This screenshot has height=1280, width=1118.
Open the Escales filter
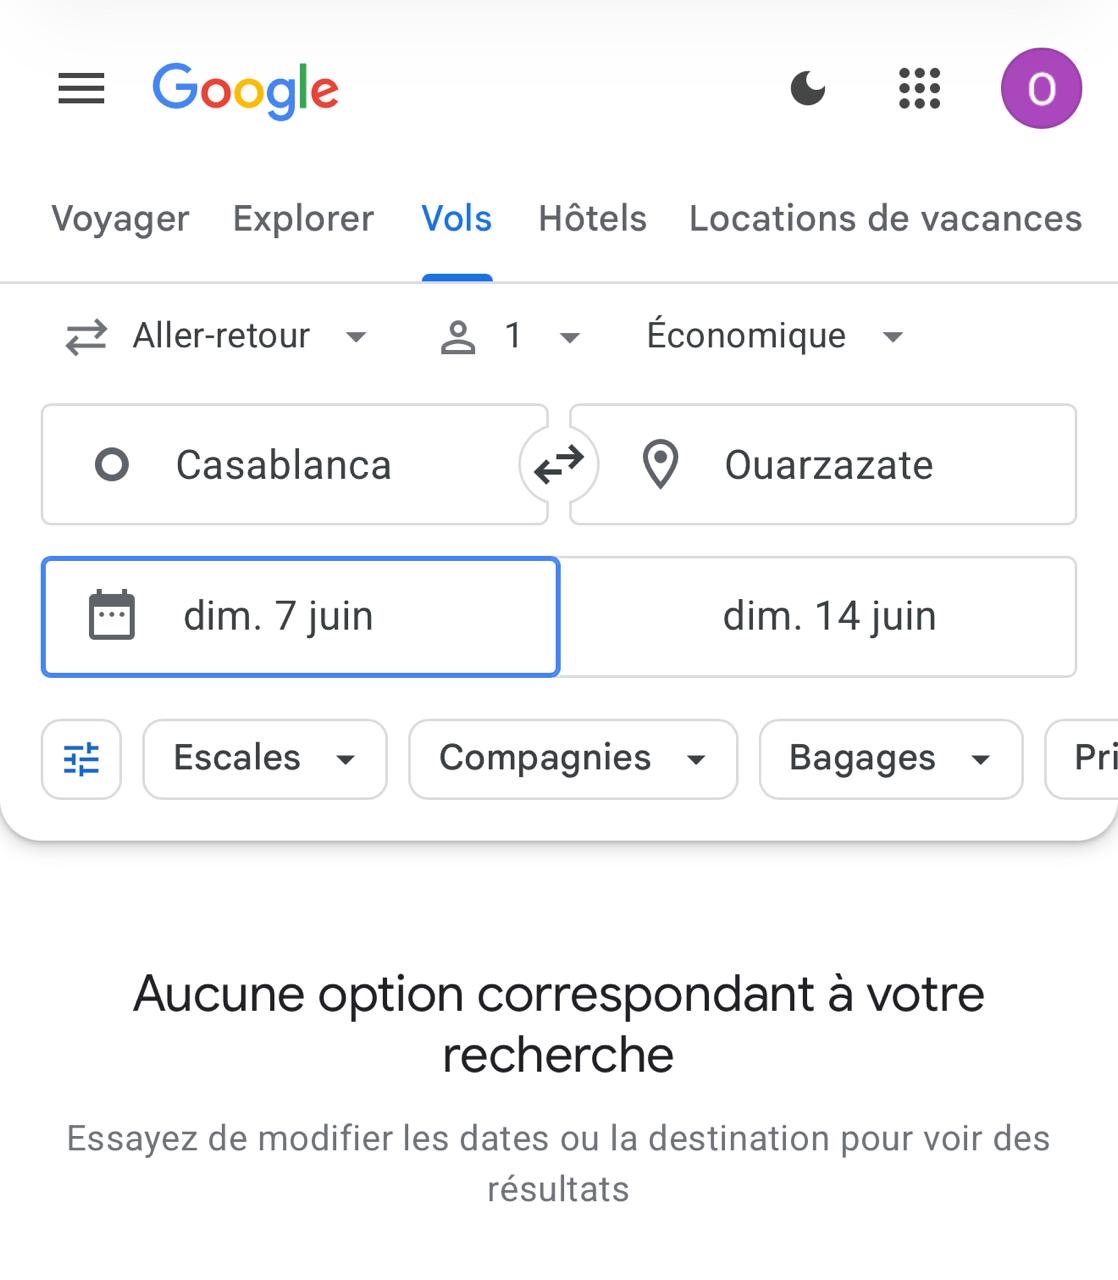(265, 759)
